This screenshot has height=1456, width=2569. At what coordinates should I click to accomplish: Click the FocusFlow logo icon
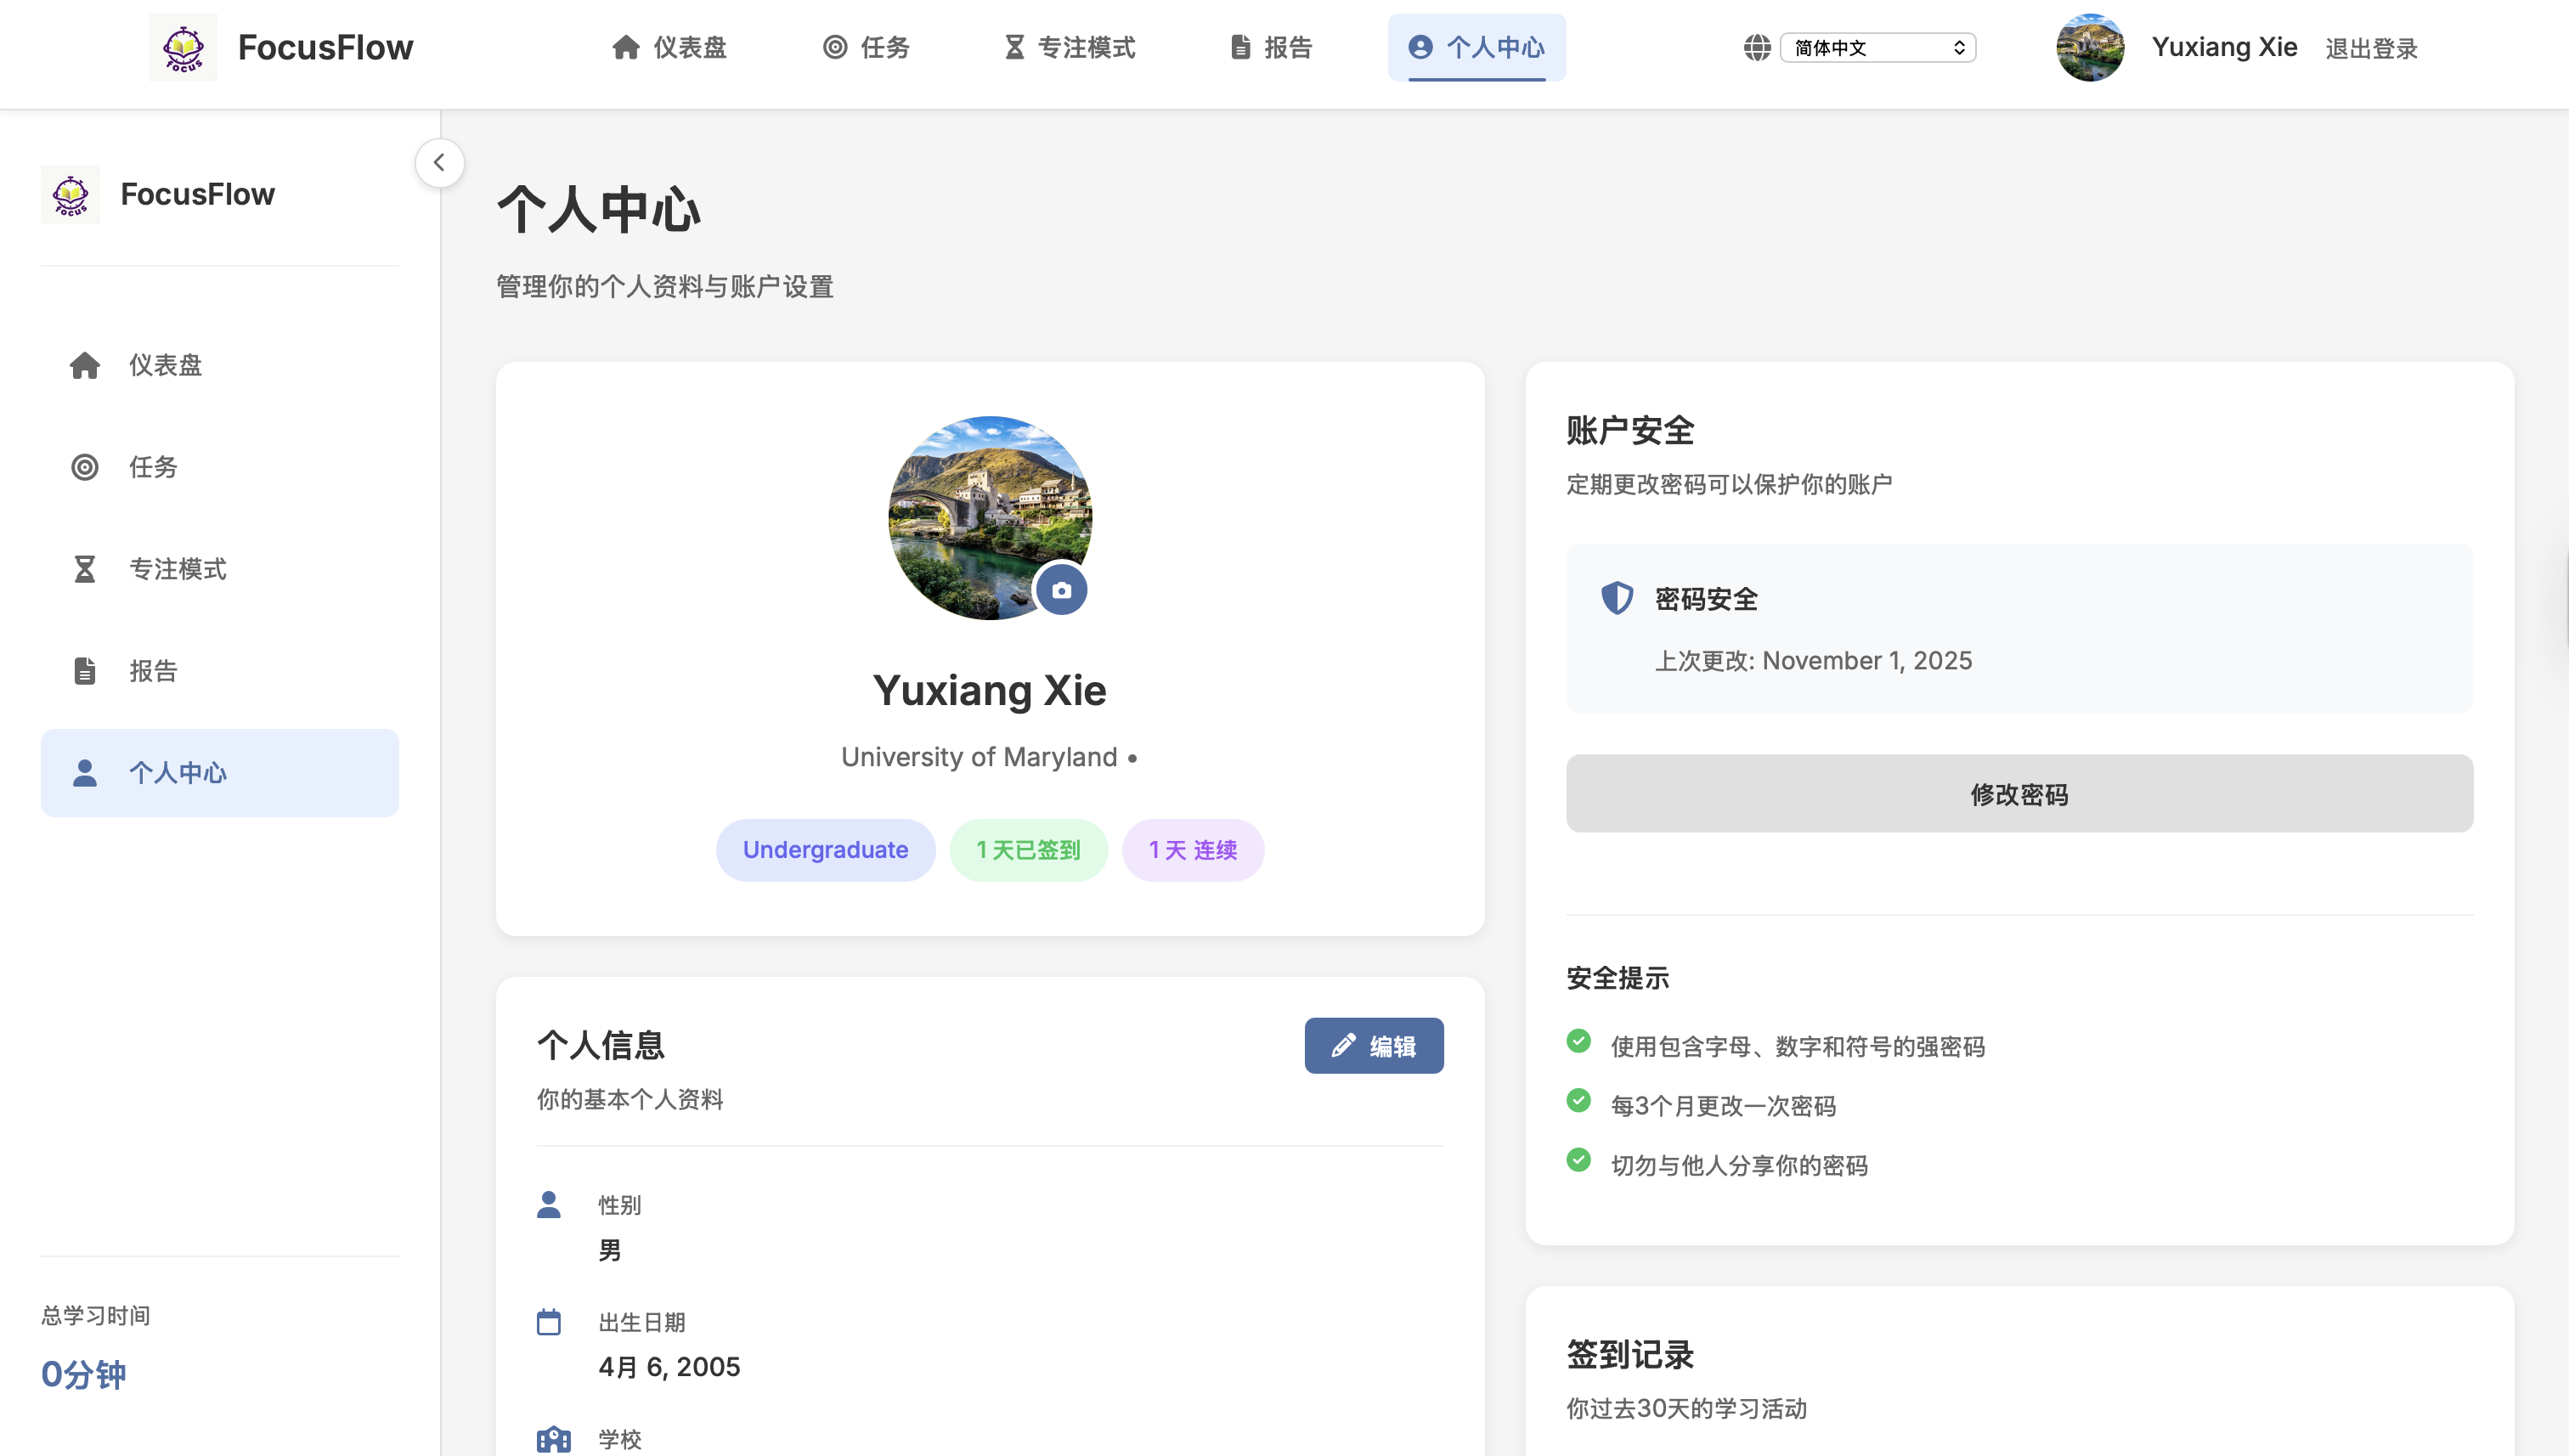[x=184, y=47]
